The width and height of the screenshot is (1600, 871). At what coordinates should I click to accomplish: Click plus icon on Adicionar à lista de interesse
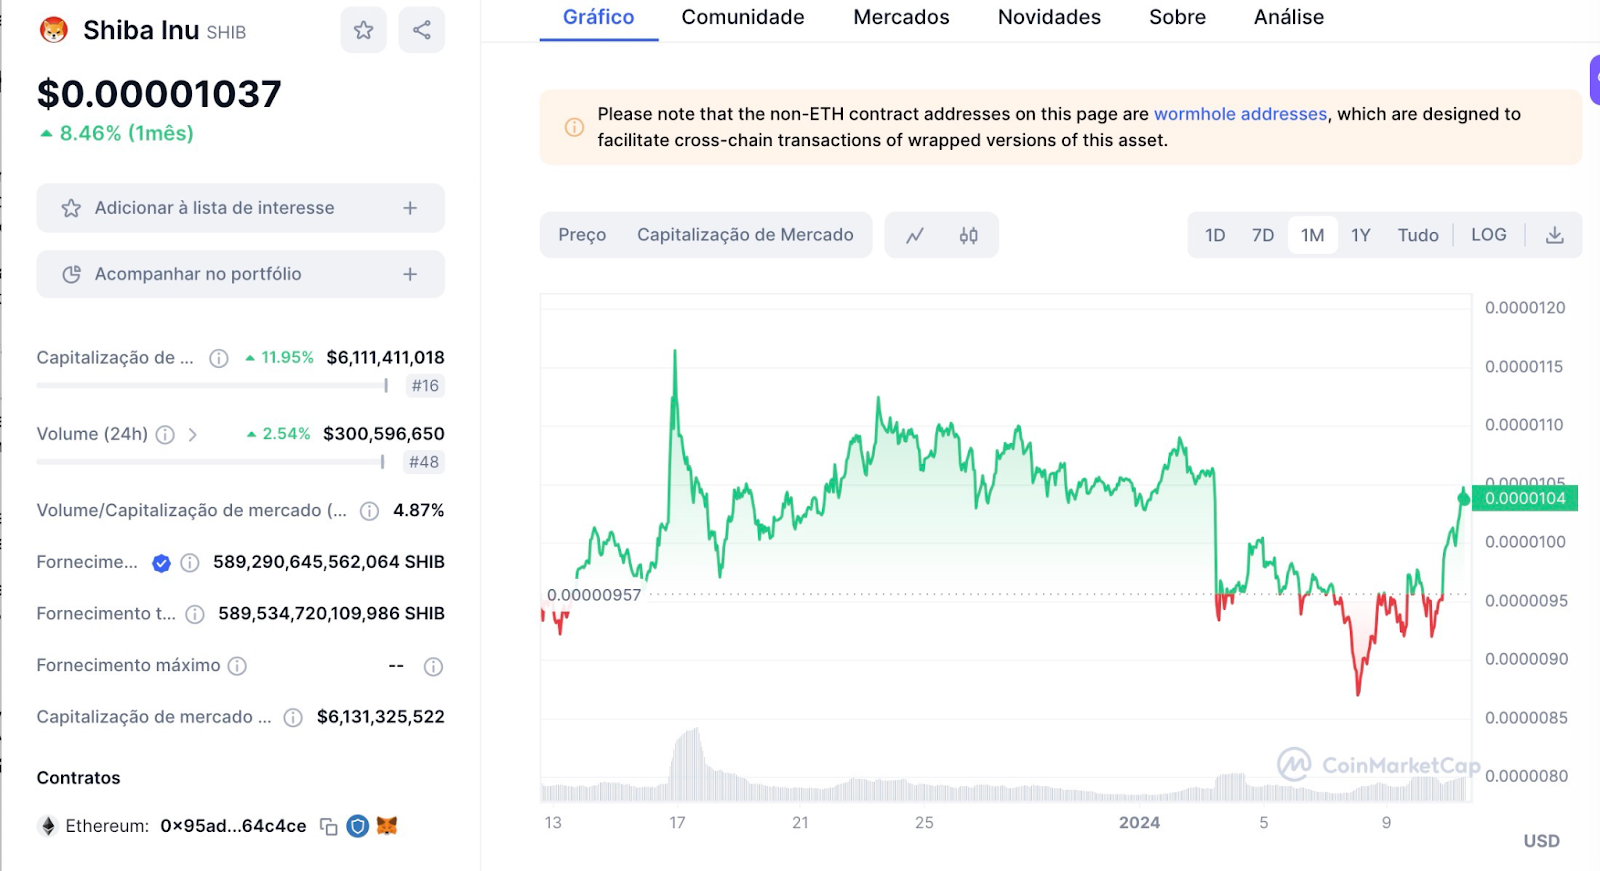pyautogui.click(x=410, y=208)
